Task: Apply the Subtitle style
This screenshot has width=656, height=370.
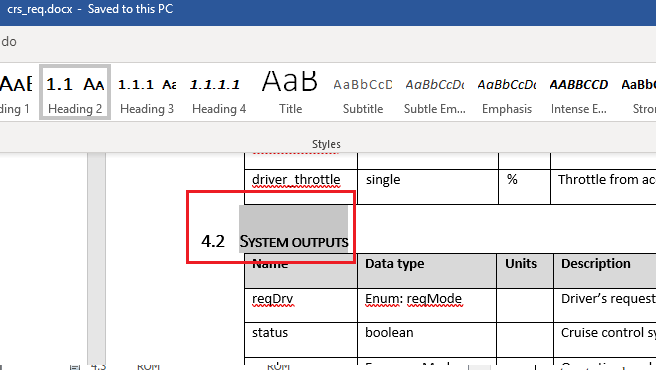Action: [363, 92]
